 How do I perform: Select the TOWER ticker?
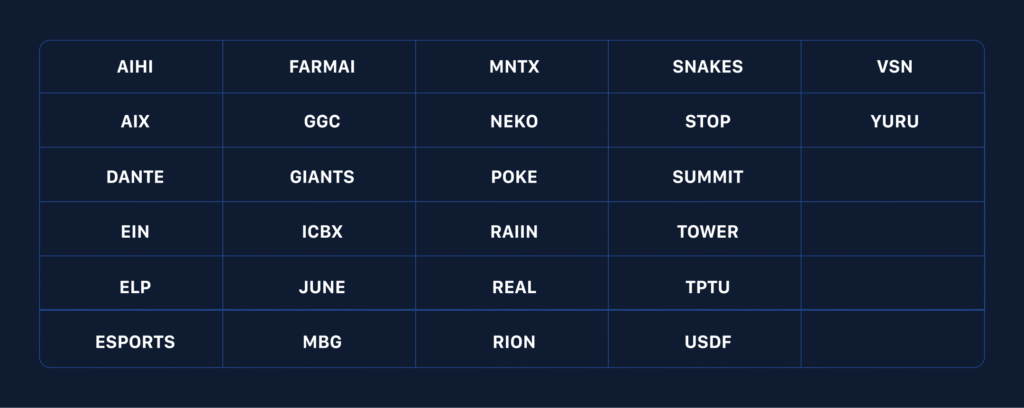tap(707, 232)
